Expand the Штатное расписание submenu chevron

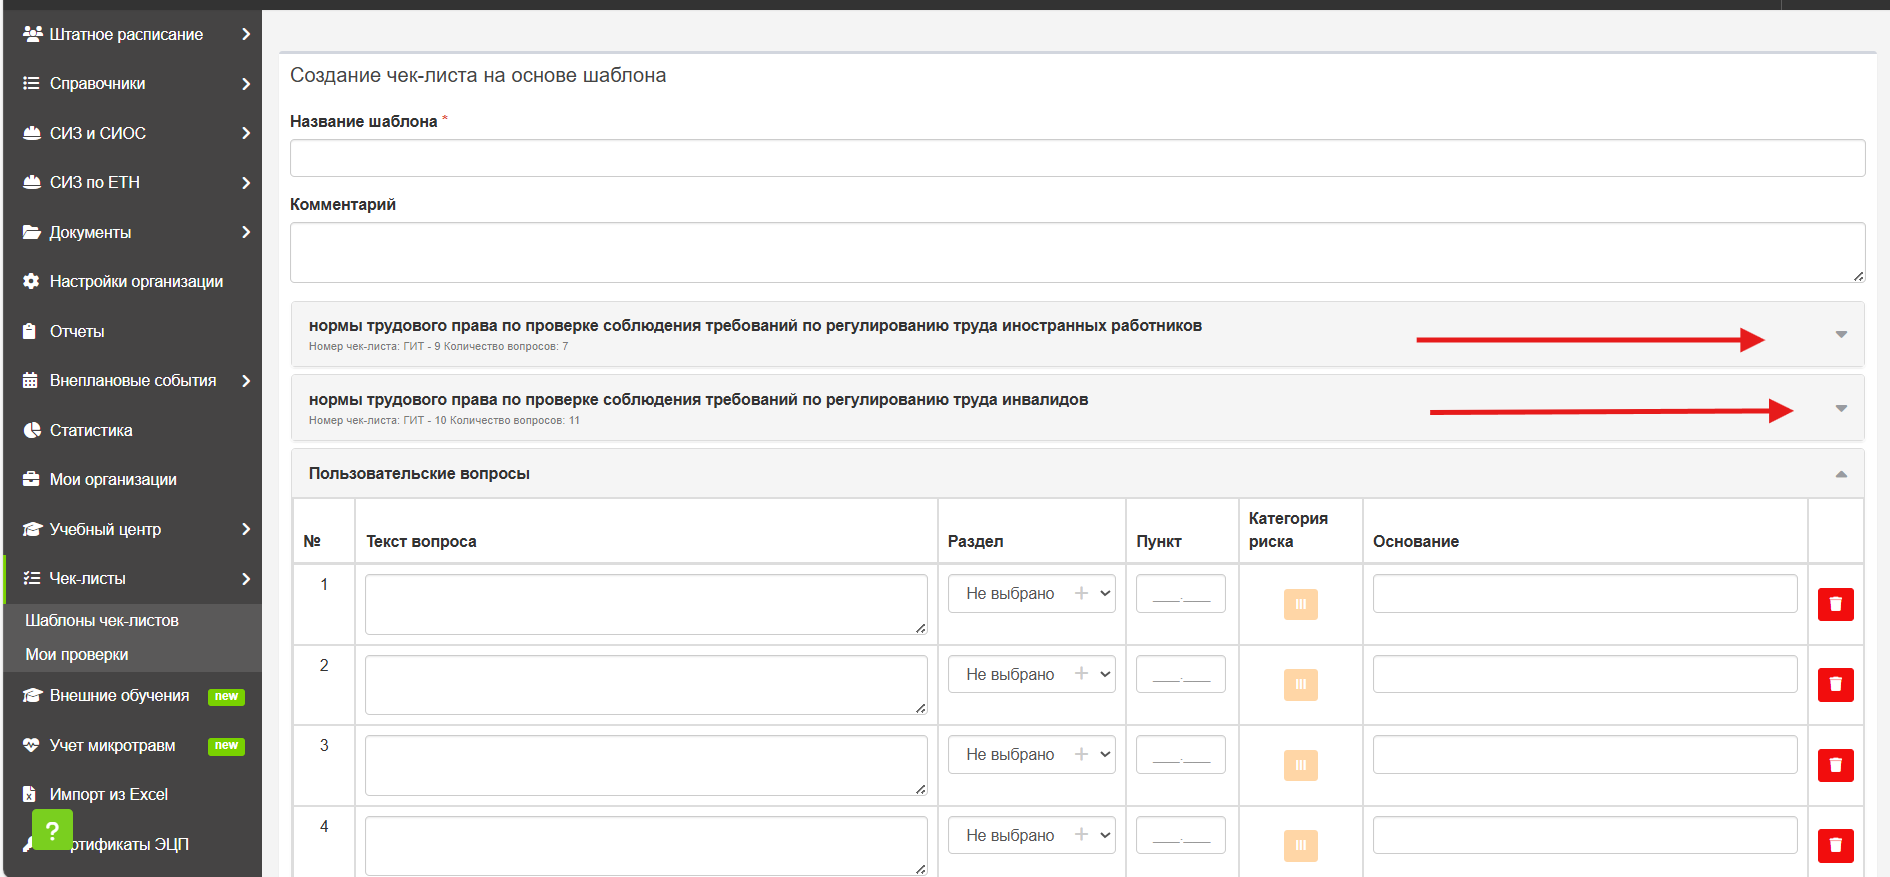[x=245, y=34]
